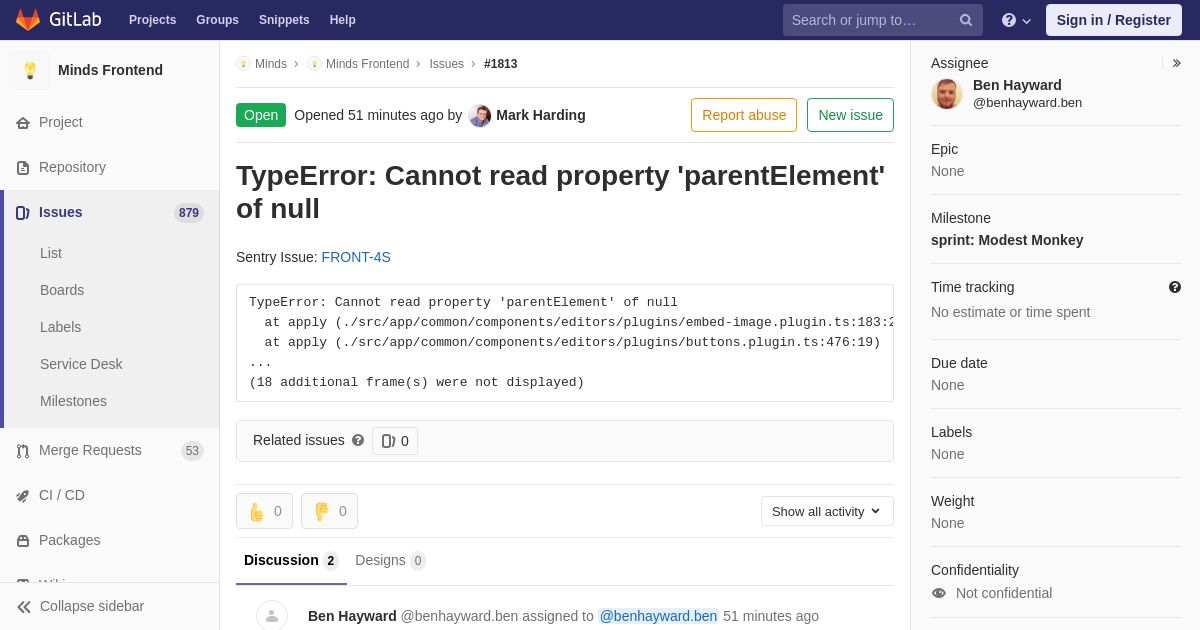This screenshot has height=630, width=1200.
Task: Focus the Search or jump to field
Action: pyautogui.click(x=883, y=20)
